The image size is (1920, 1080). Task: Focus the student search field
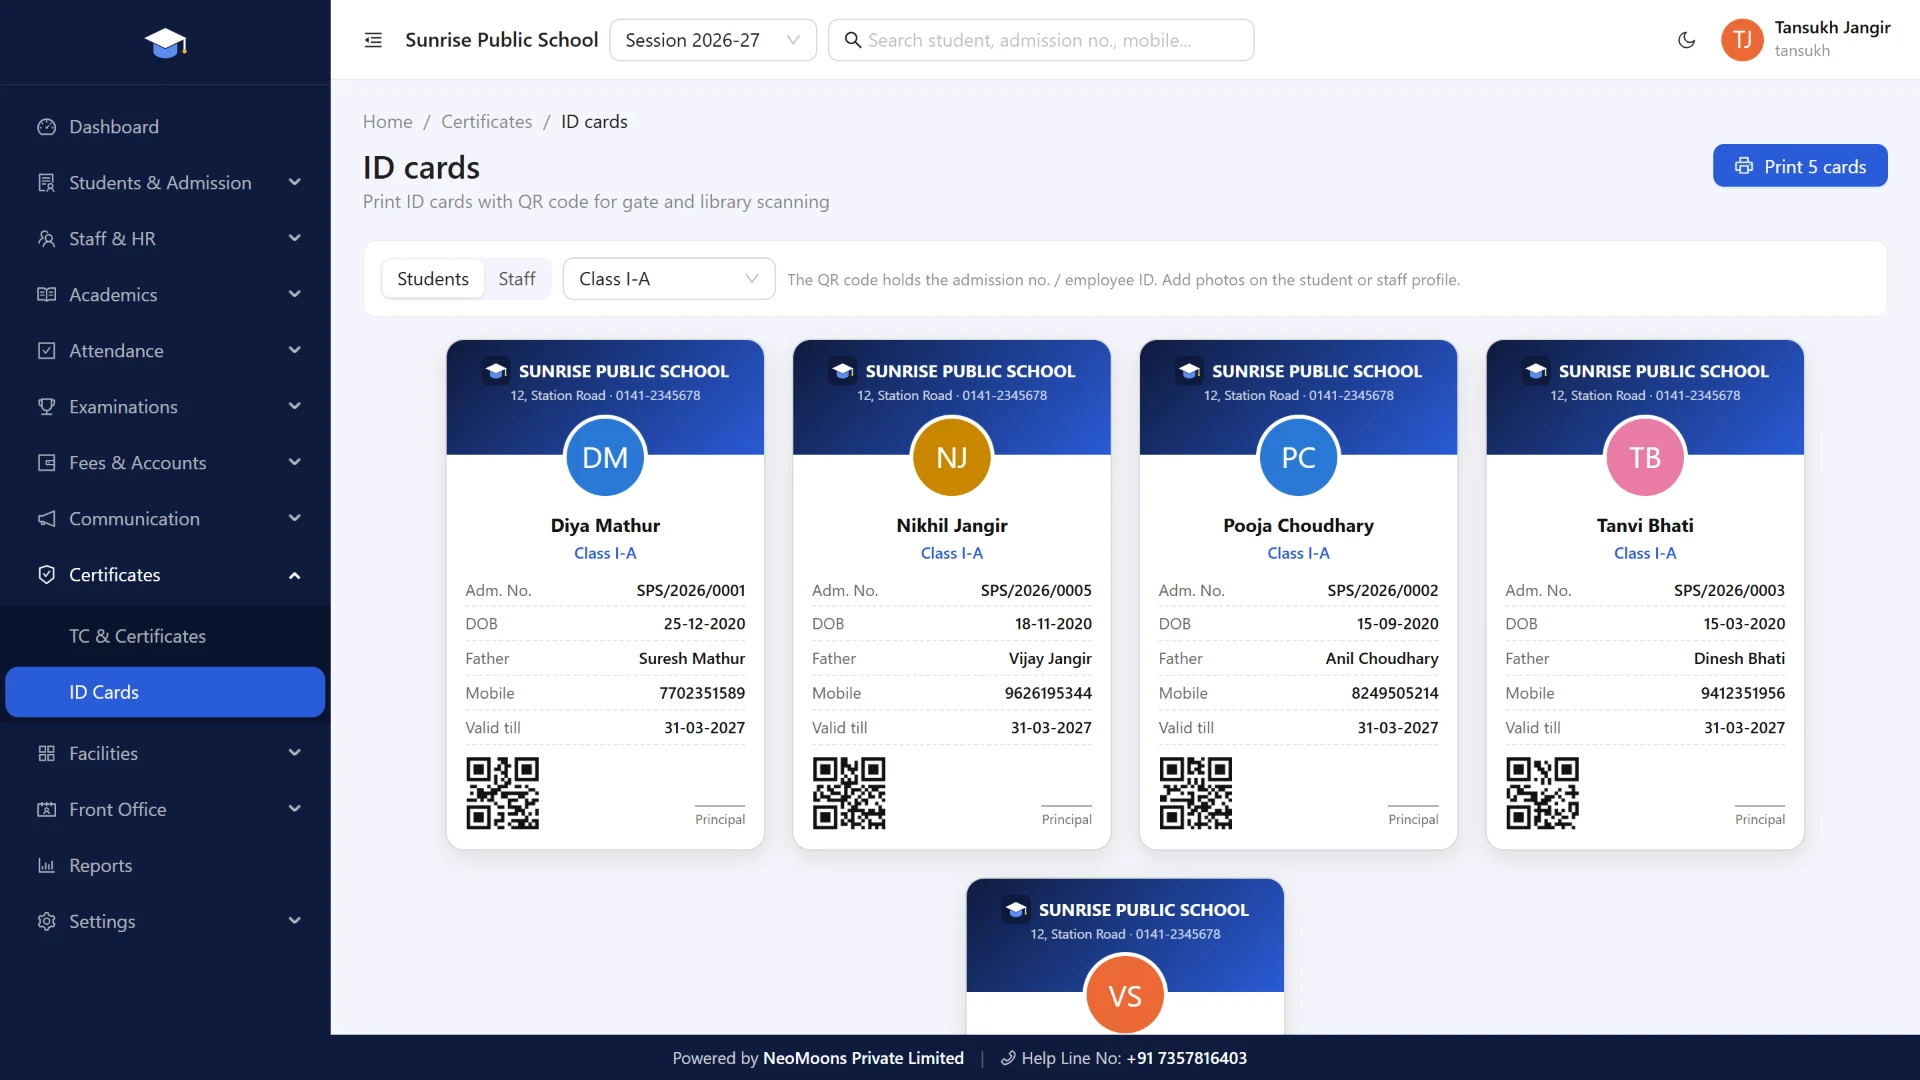coord(1040,40)
